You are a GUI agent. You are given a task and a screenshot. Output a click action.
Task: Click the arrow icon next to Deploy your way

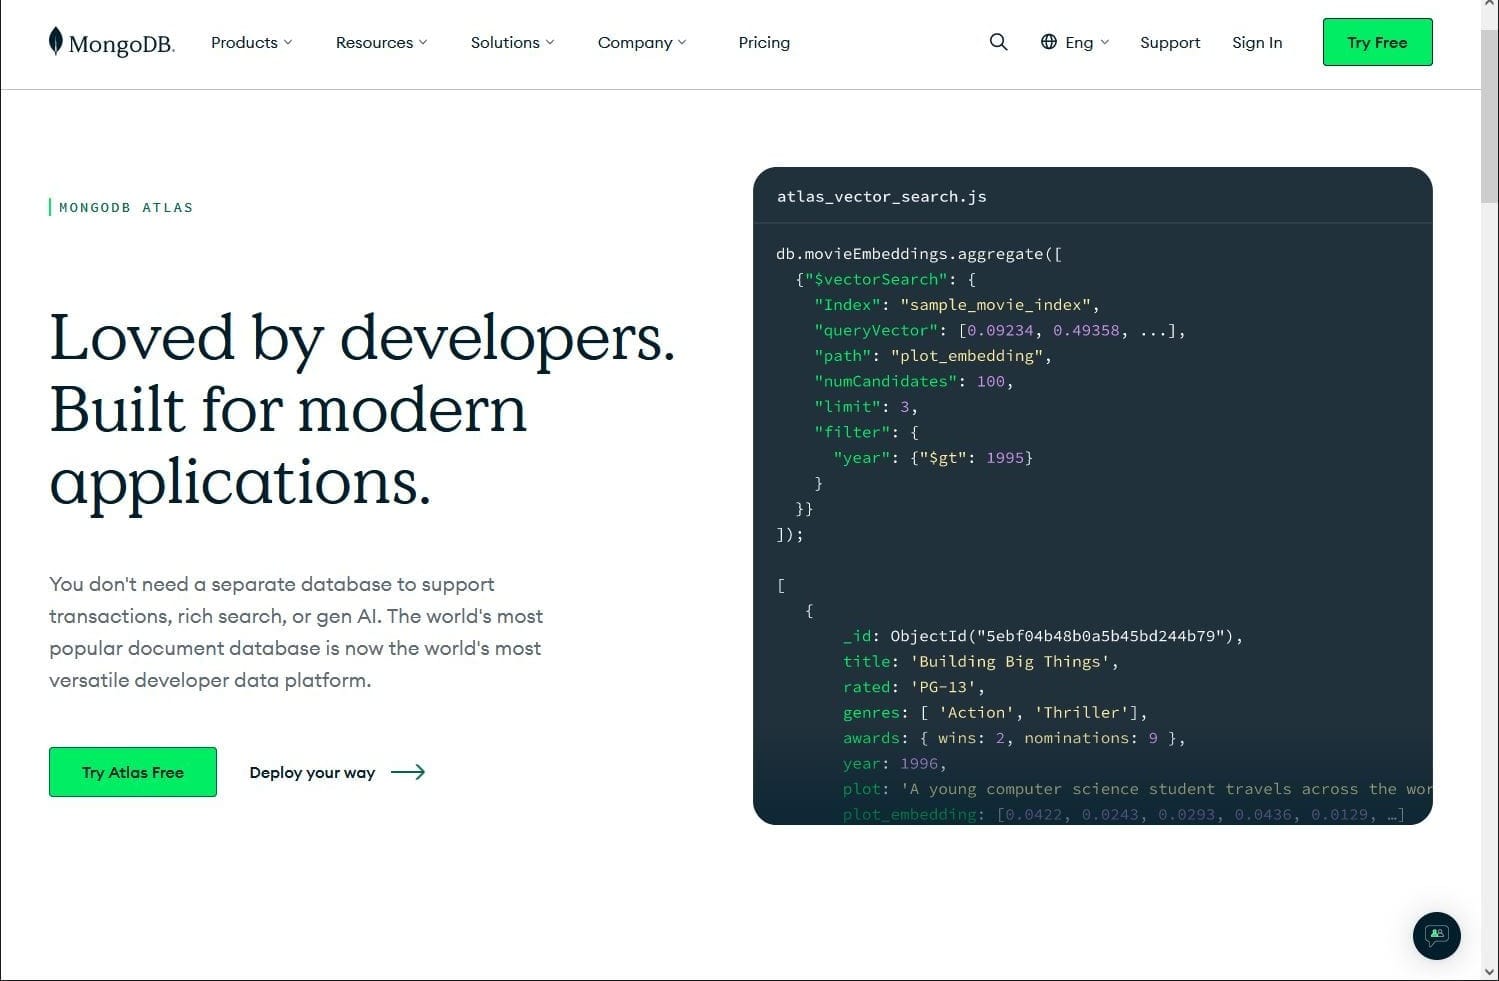(409, 772)
